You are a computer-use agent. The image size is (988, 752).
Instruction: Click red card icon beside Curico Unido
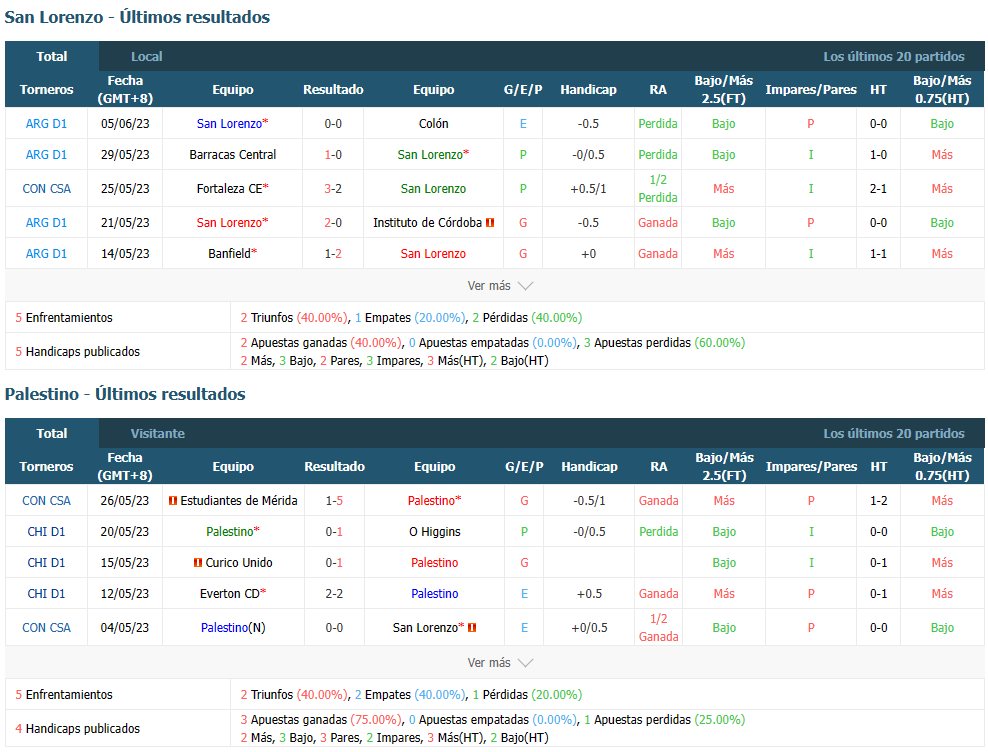198,562
